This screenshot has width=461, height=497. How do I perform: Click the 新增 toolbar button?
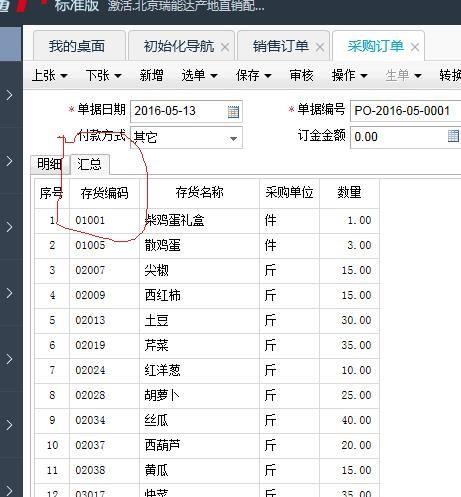pyautogui.click(x=151, y=75)
